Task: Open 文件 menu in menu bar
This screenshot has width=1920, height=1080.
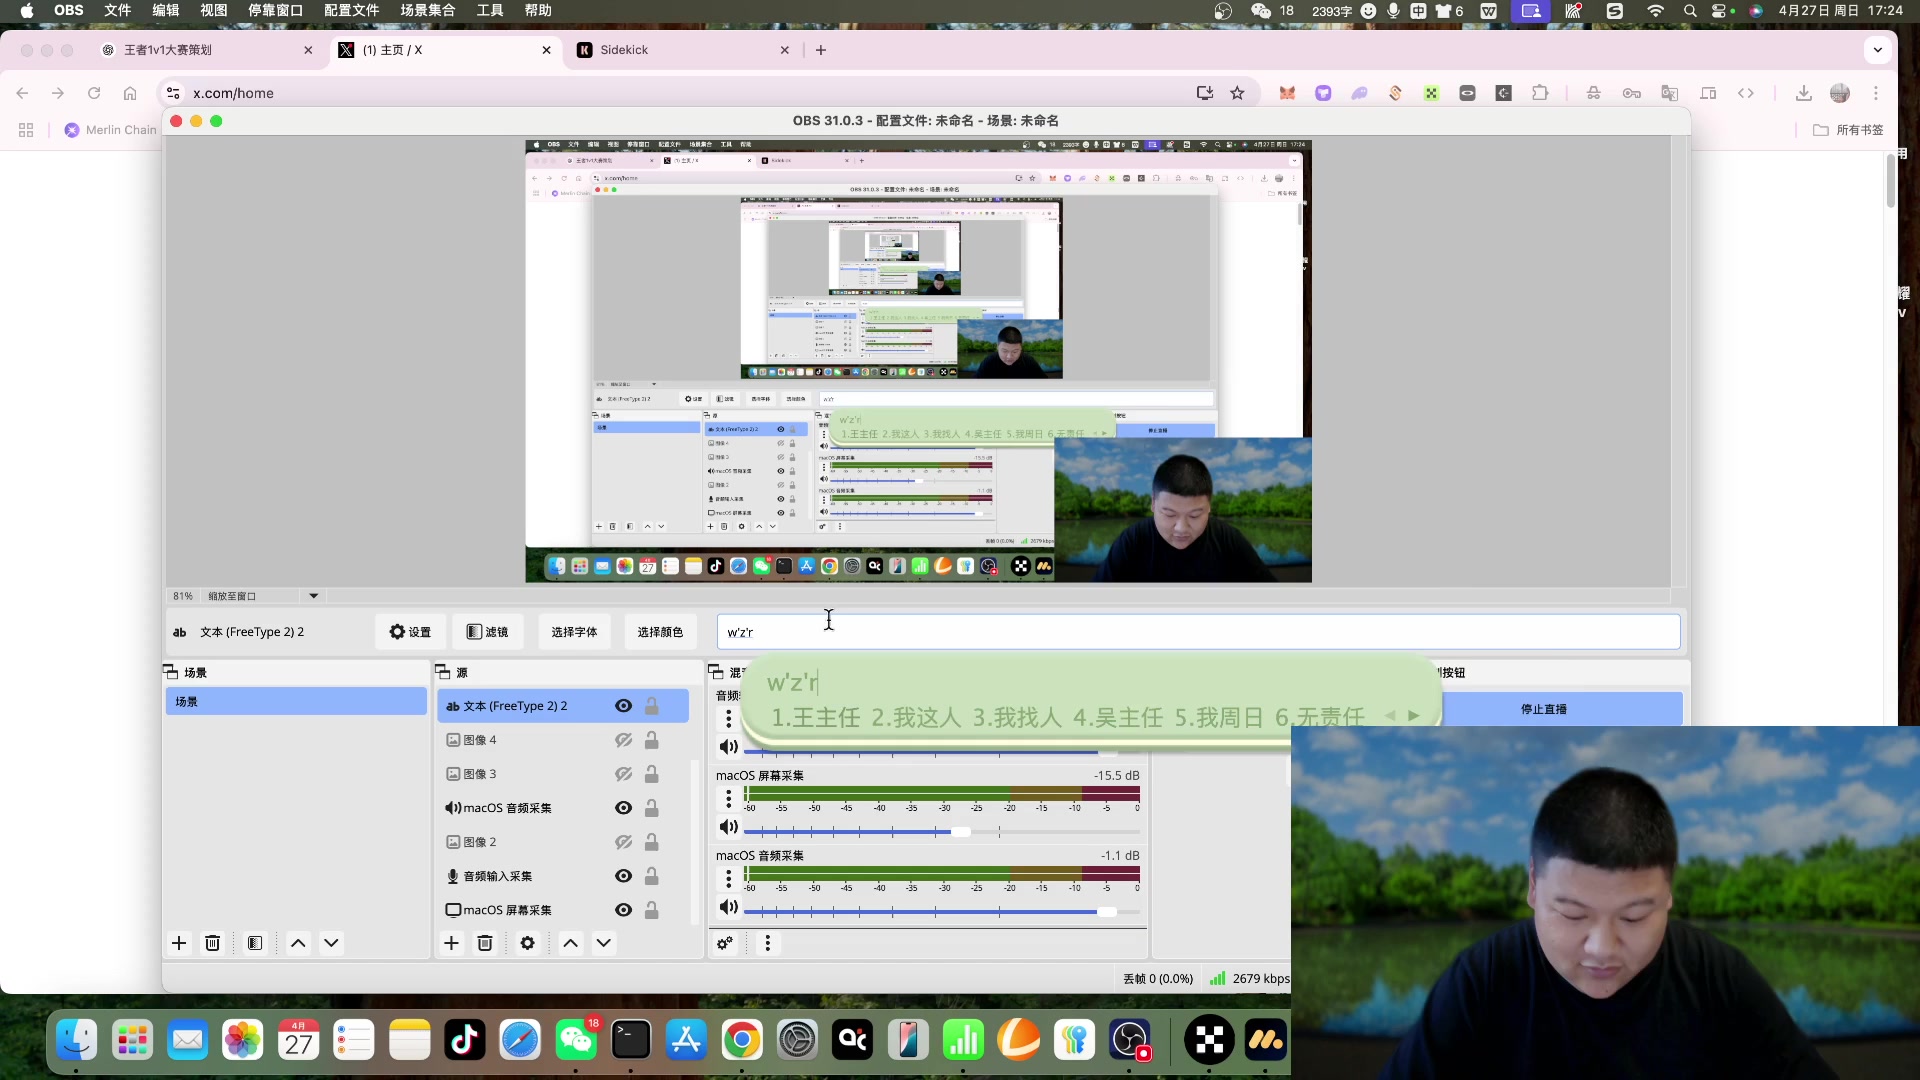Action: (x=118, y=10)
